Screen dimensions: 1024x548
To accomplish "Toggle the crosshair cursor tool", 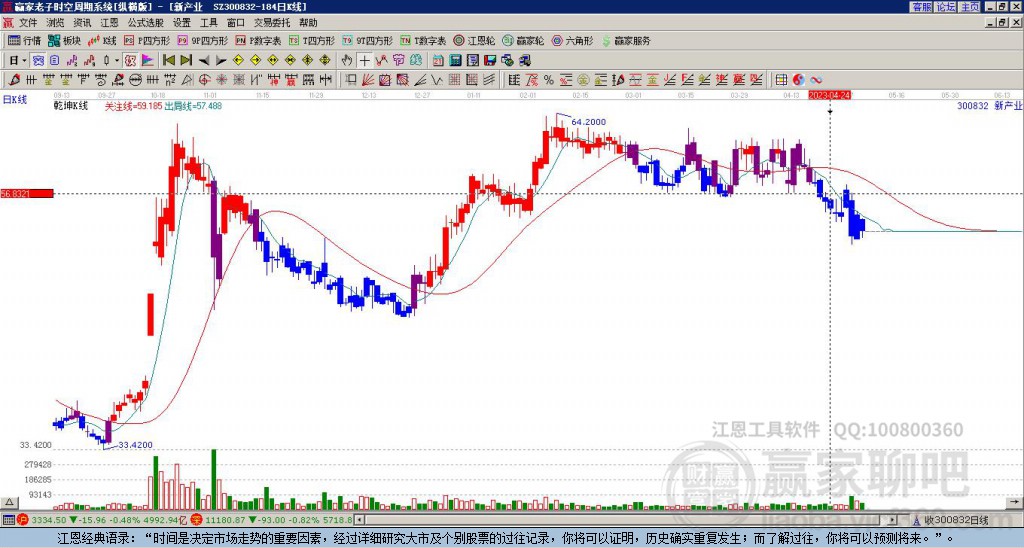I will (x=364, y=61).
